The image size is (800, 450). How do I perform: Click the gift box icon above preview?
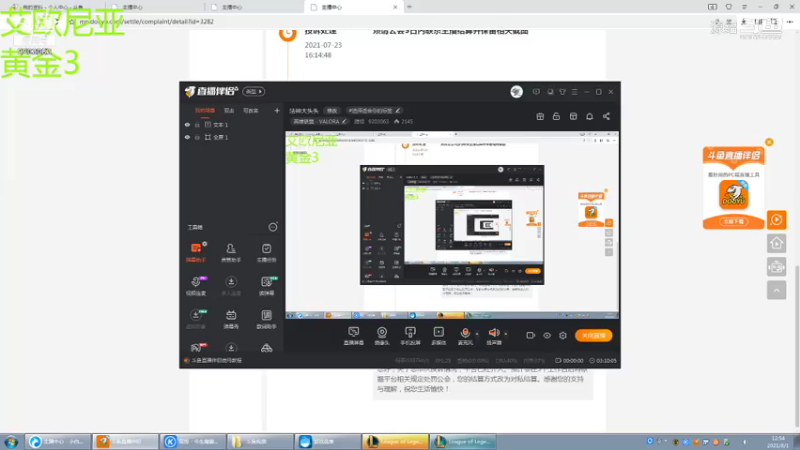(x=540, y=116)
